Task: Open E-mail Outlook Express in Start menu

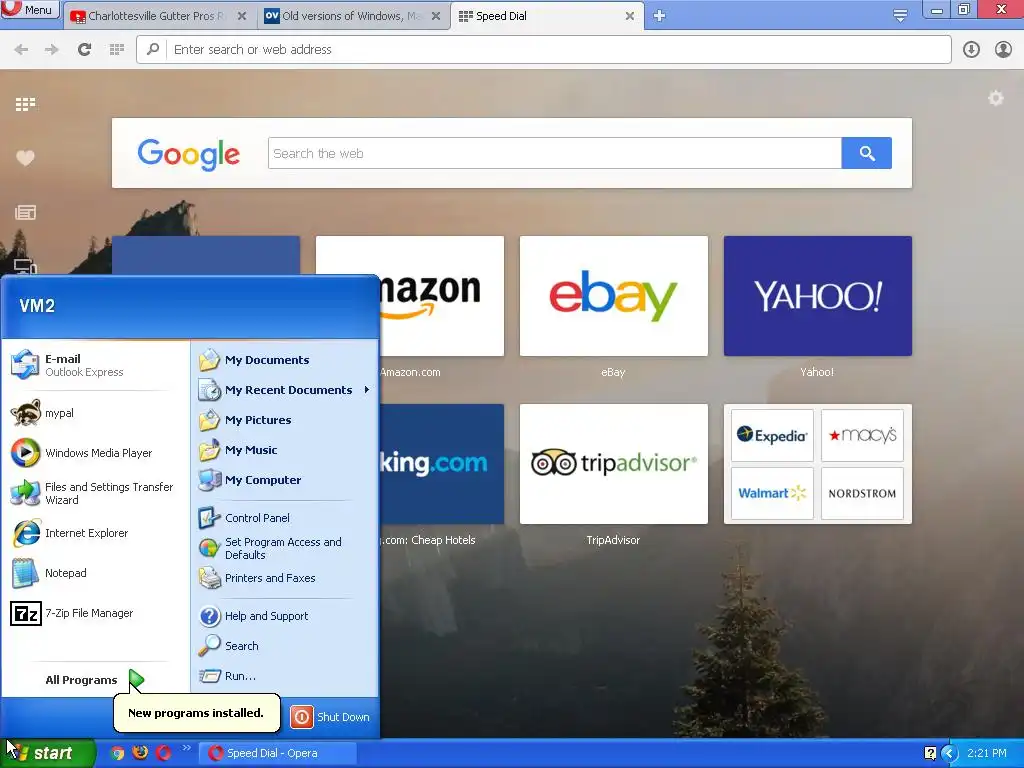Action: tap(95, 365)
